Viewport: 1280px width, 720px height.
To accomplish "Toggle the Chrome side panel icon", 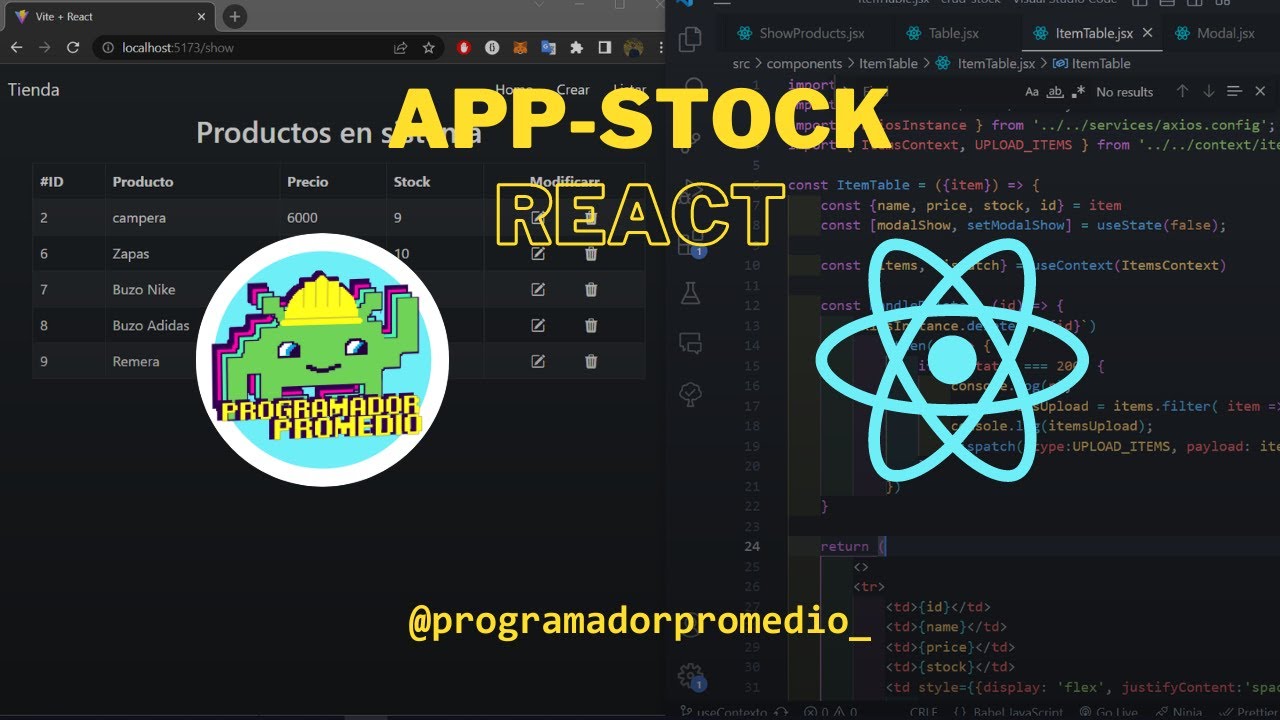I will [604, 47].
